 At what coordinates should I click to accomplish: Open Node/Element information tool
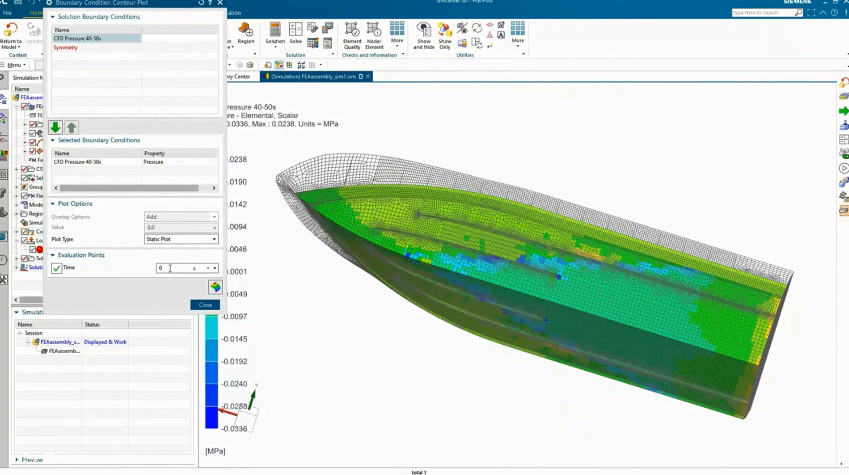click(374, 36)
